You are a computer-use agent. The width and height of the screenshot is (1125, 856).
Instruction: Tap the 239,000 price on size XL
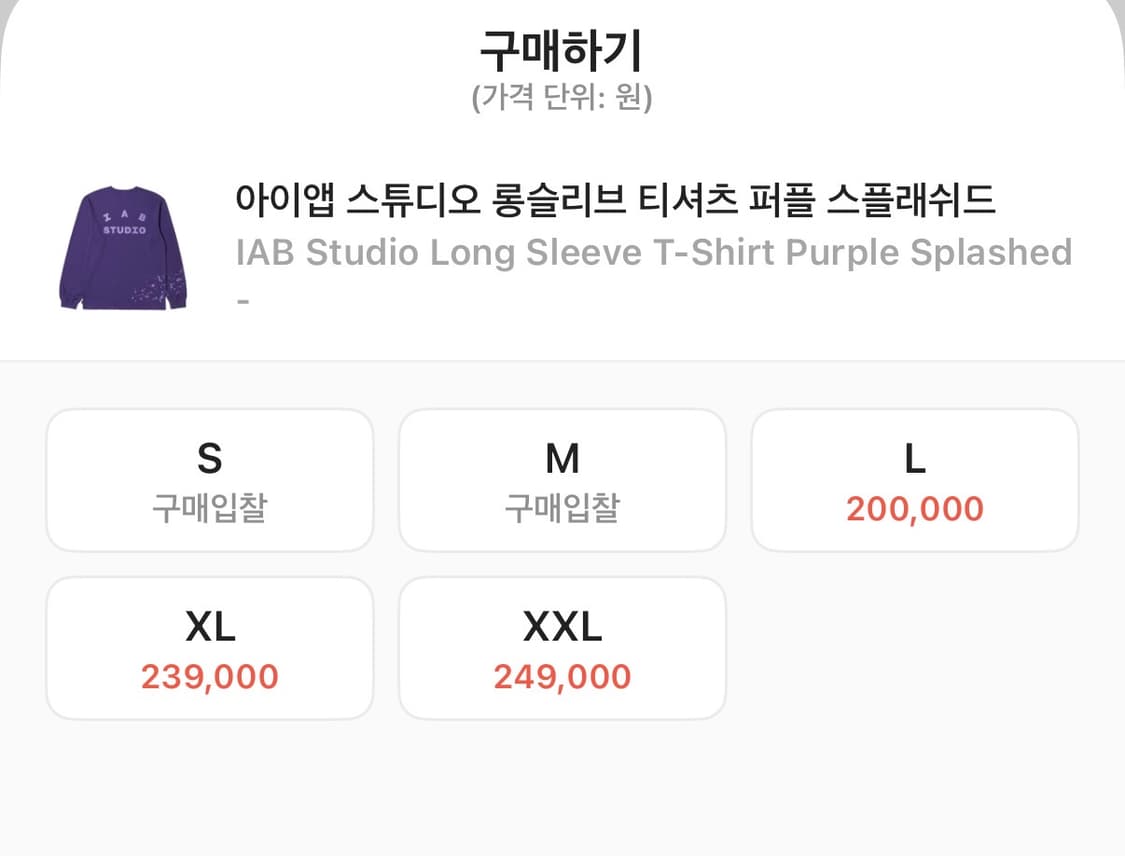point(209,676)
